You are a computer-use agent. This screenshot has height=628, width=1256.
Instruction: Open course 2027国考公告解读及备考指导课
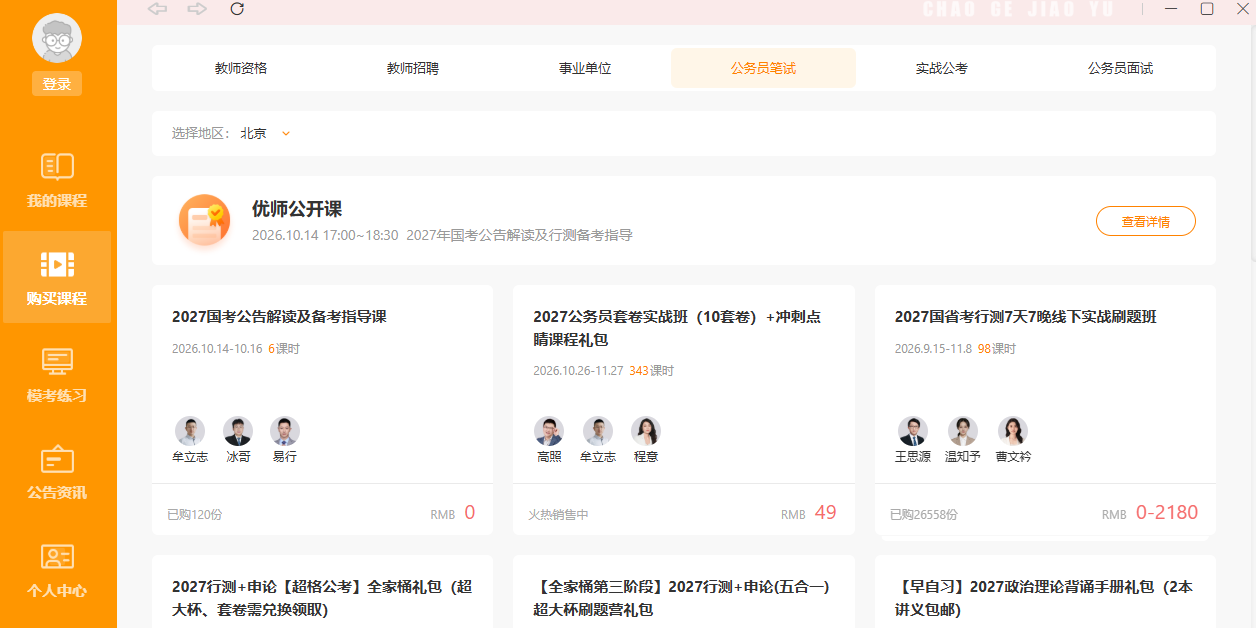tap(279, 317)
